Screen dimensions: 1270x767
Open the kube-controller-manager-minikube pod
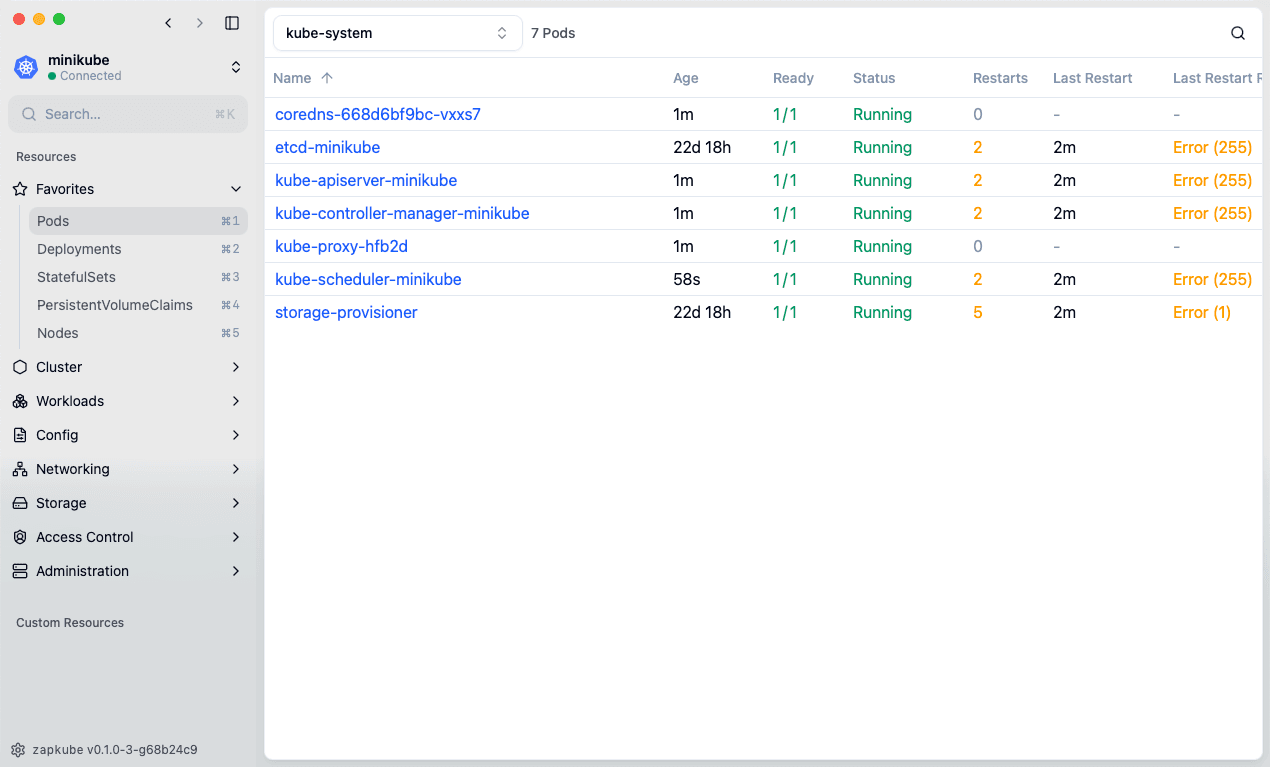tap(402, 213)
